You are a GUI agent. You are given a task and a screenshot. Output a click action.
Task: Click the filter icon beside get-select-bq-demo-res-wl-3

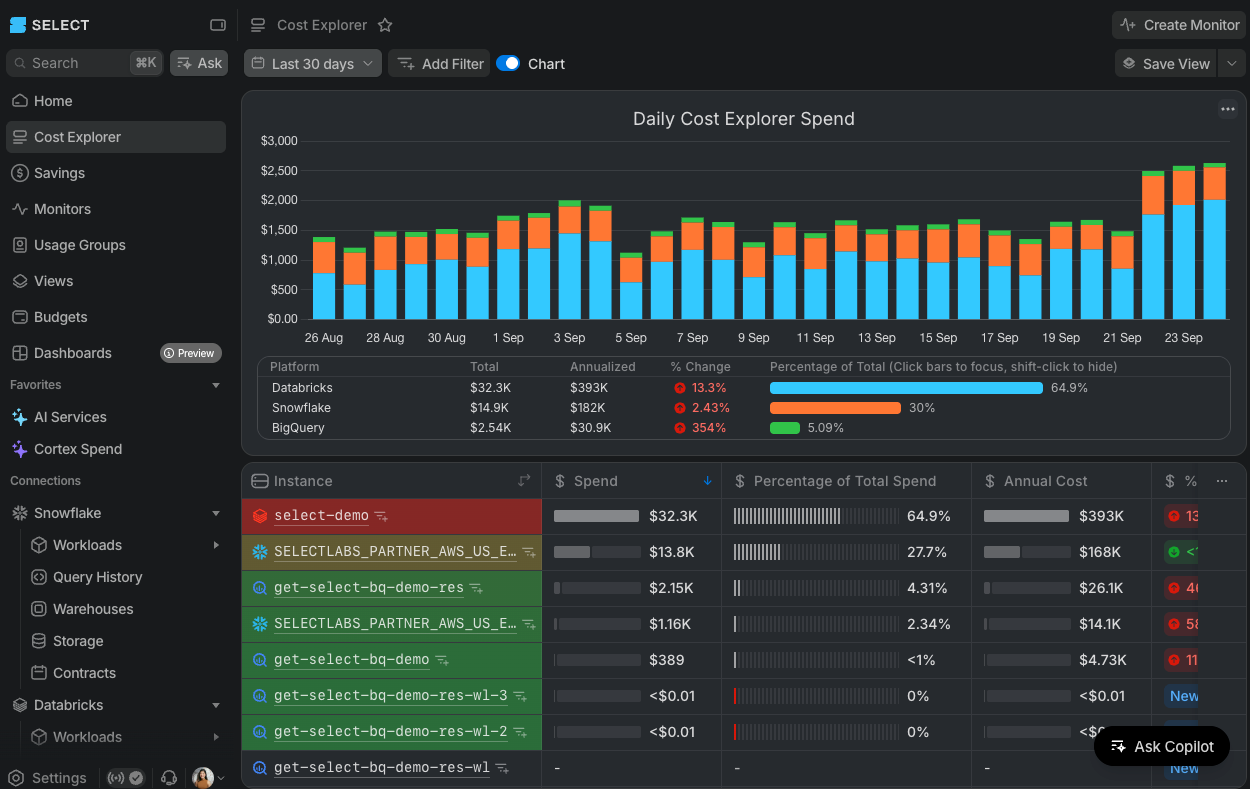pyautogui.click(x=520, y=696)
